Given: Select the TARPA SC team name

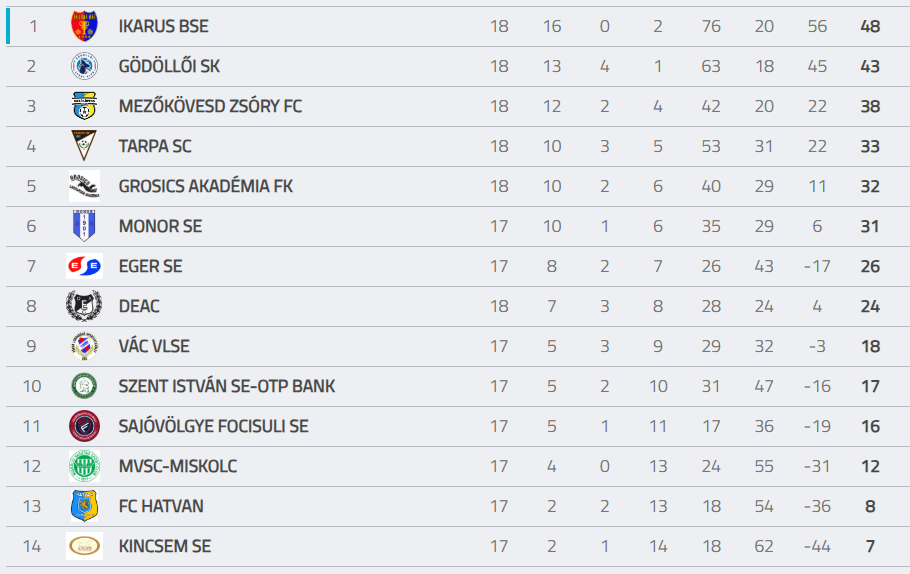Looking at the screenshot, I should click(155, 146).
